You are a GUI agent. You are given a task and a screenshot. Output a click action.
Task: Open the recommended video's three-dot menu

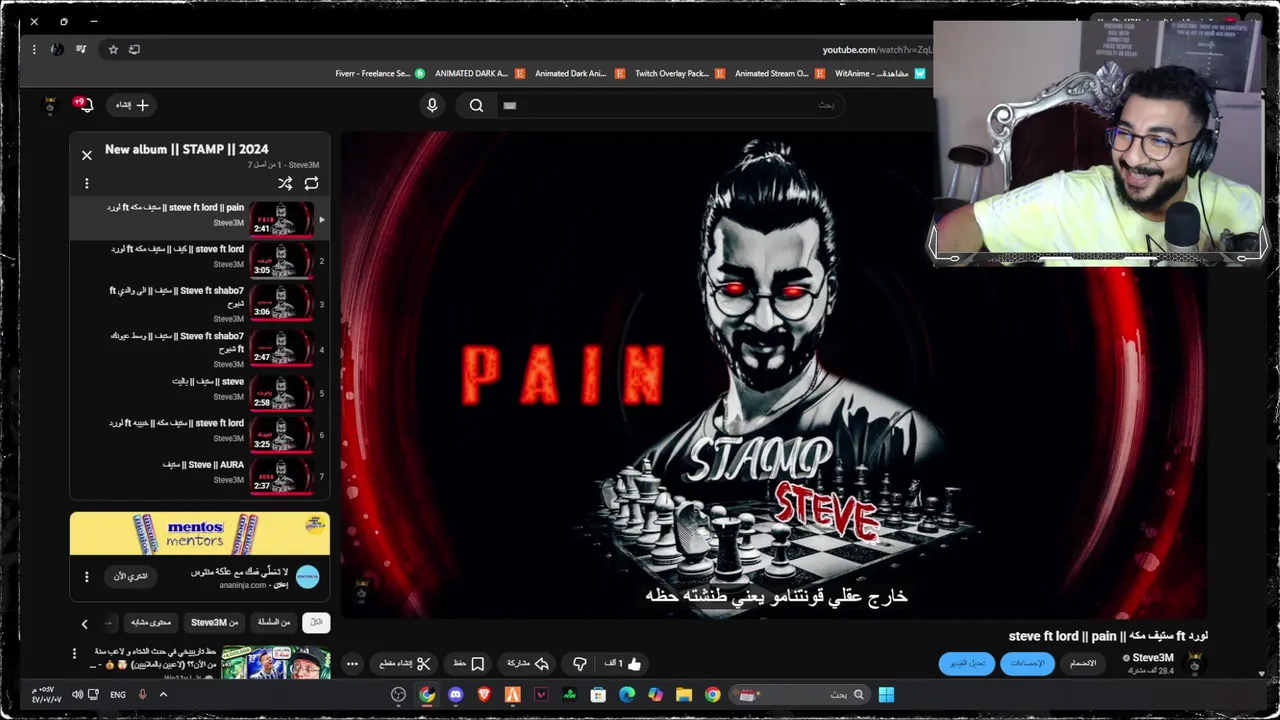(74, 654)
